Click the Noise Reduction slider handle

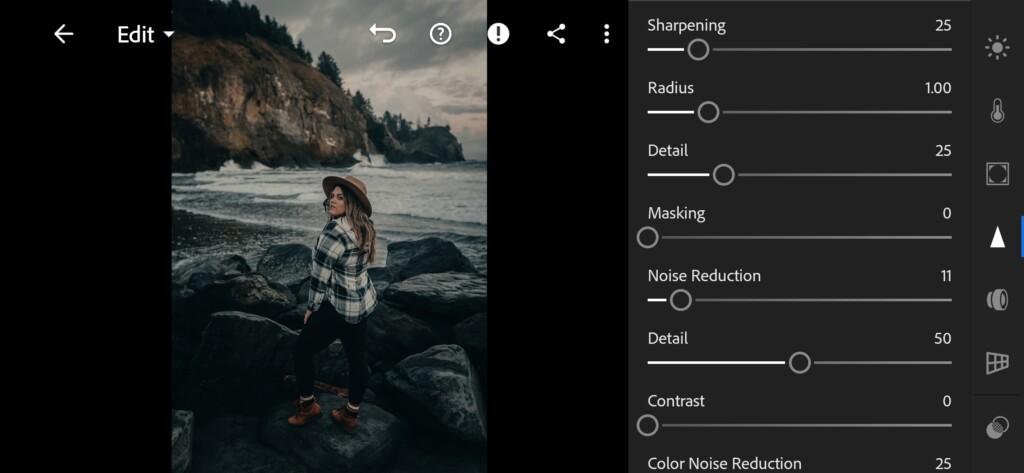(680, 301)
